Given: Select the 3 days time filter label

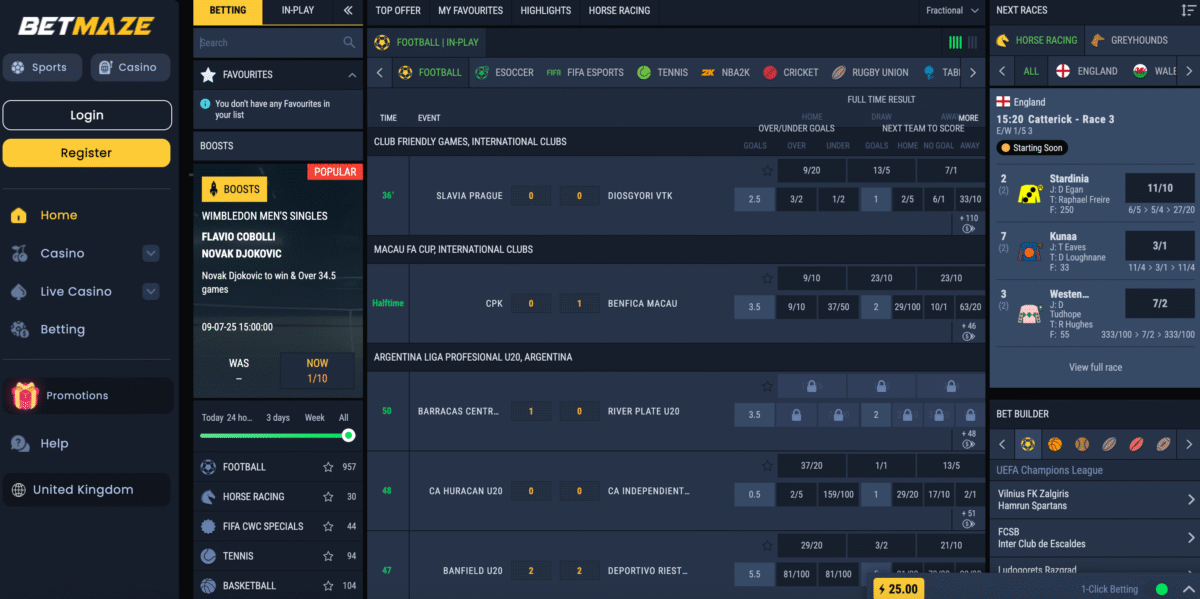Looking at the screenshot, I should point(278,418).
